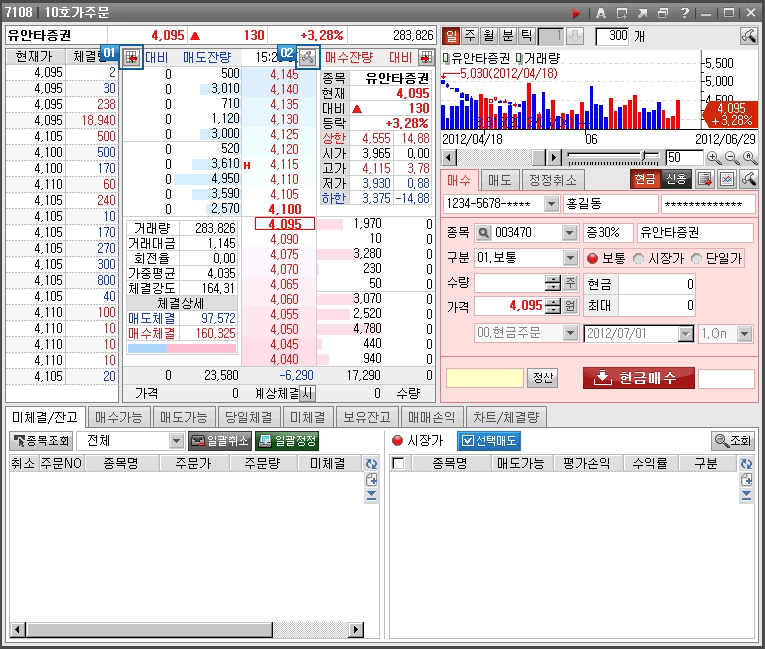Open the 매도 sell tab
The image size is (765, 649).
tap(499, 181)
